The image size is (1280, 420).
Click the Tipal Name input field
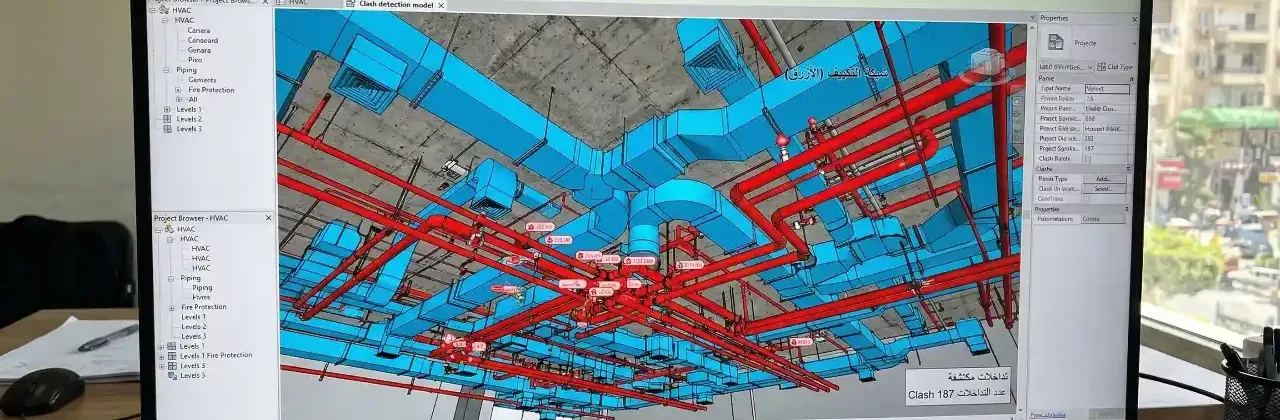point(1107,89)
